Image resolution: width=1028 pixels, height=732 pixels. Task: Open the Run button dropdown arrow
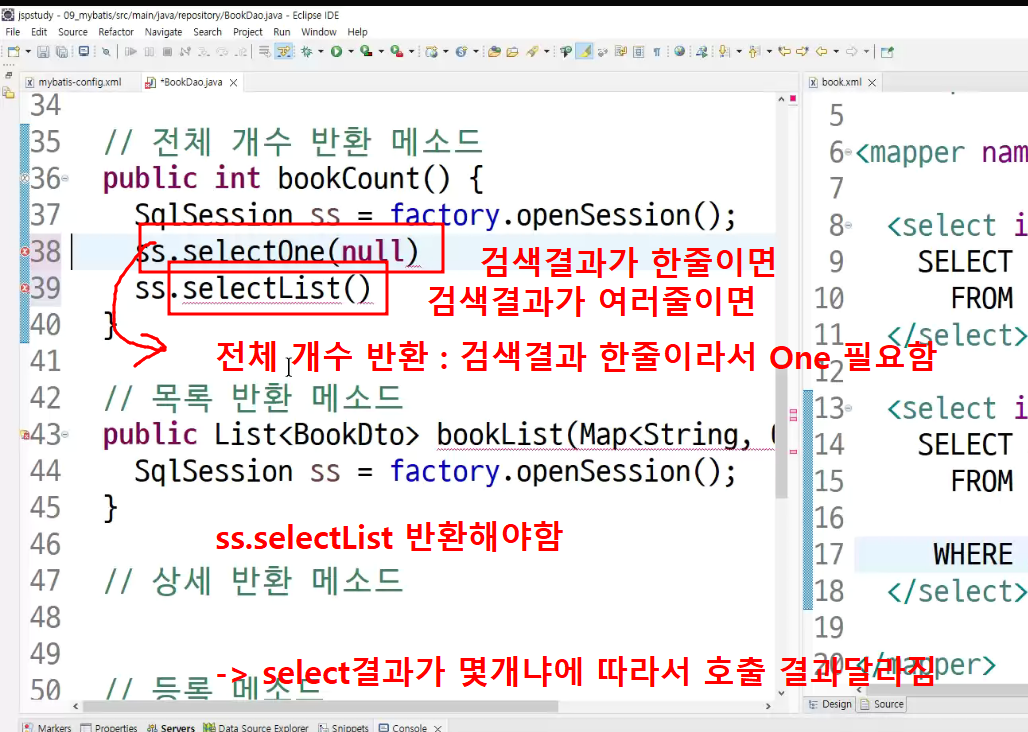(350, 52)
